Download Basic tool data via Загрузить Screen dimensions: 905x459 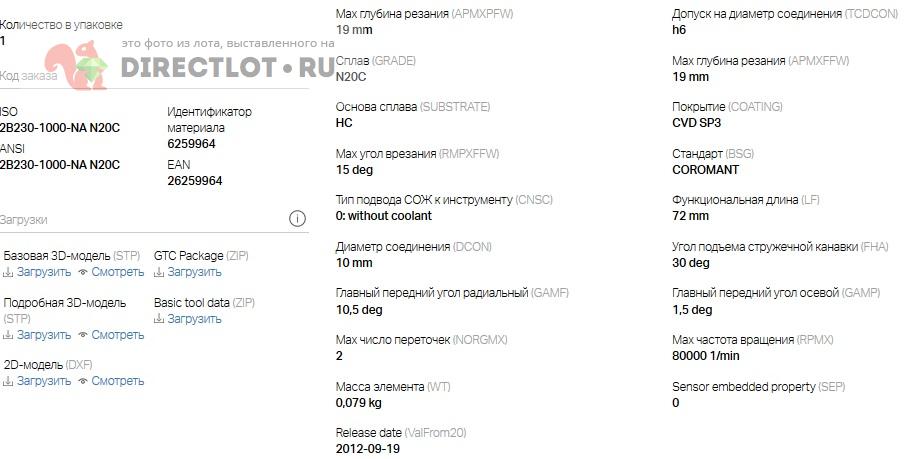tap(194, 319)
